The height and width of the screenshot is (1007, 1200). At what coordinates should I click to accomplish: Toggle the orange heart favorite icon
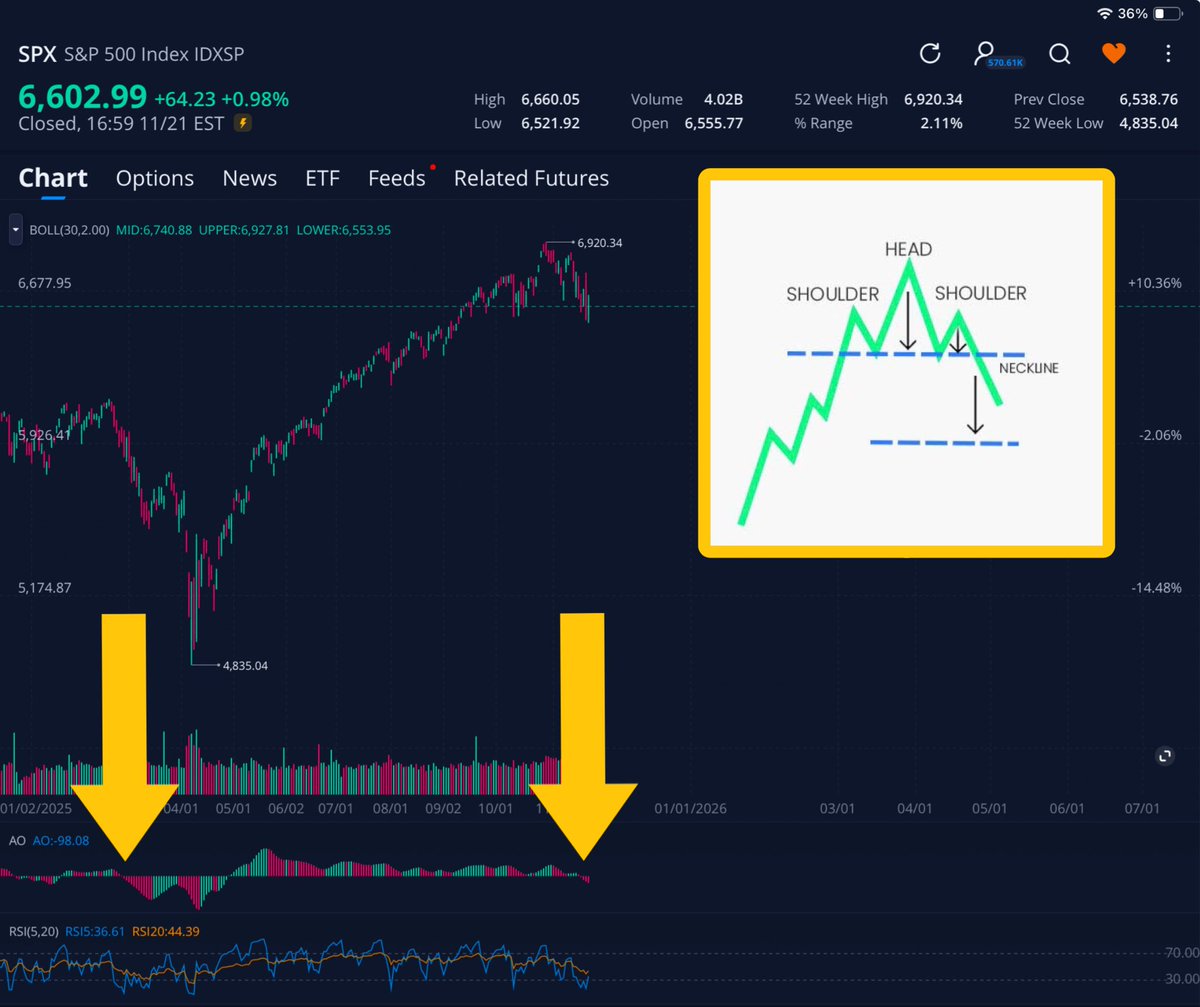[x=1114, y=53]
